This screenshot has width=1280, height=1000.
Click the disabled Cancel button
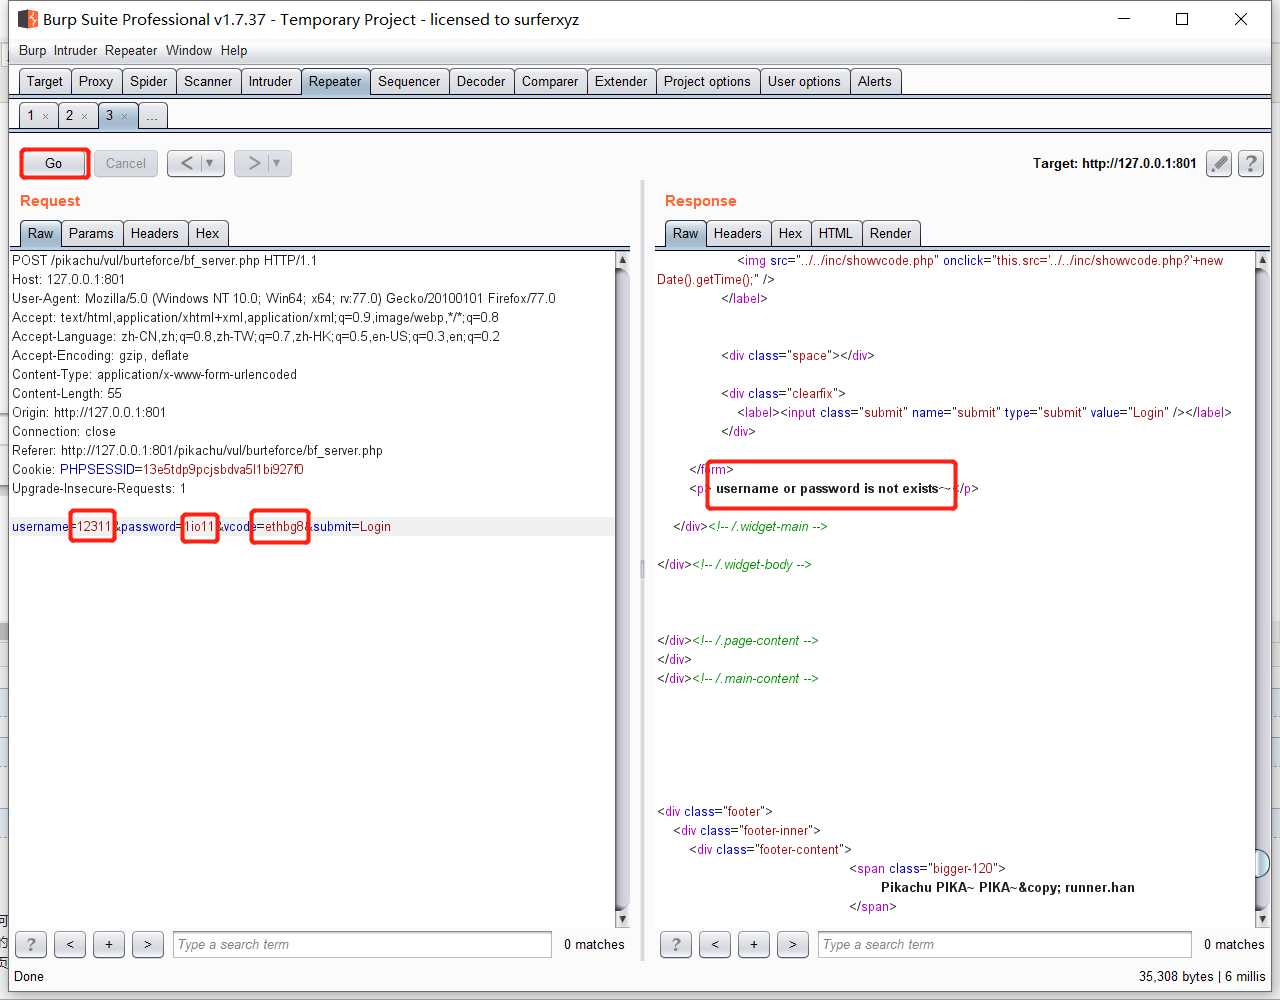[126, 163]
